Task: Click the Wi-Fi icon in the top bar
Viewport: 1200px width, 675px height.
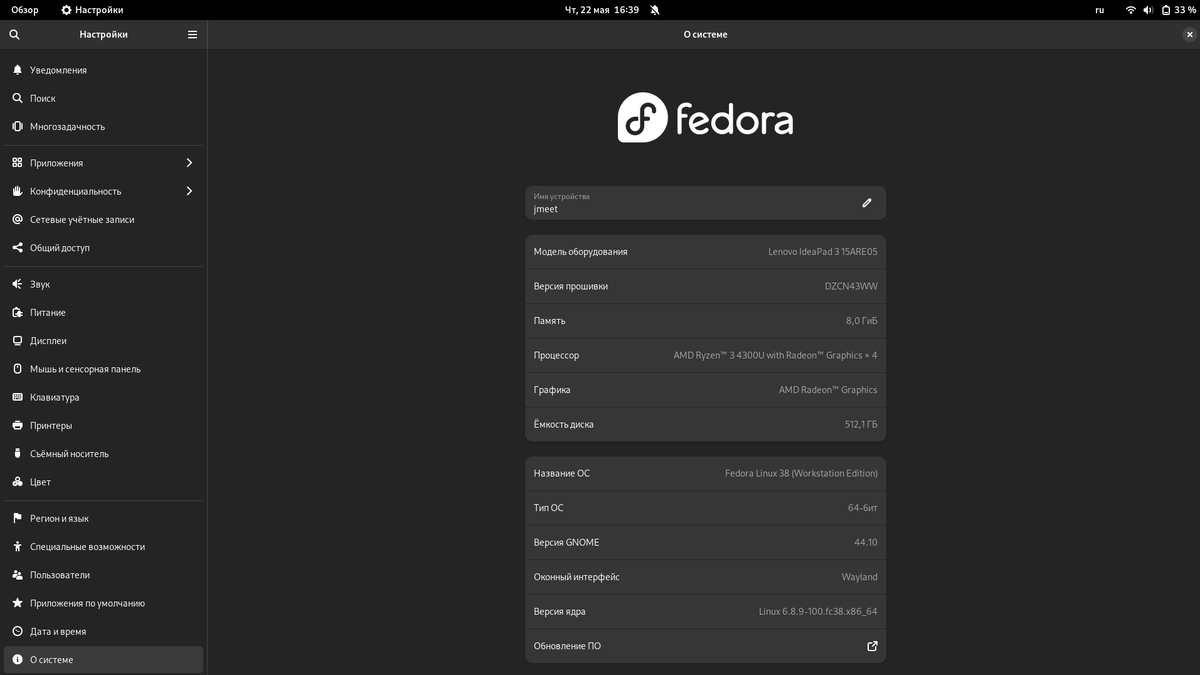Action: tap(1131, 9)
